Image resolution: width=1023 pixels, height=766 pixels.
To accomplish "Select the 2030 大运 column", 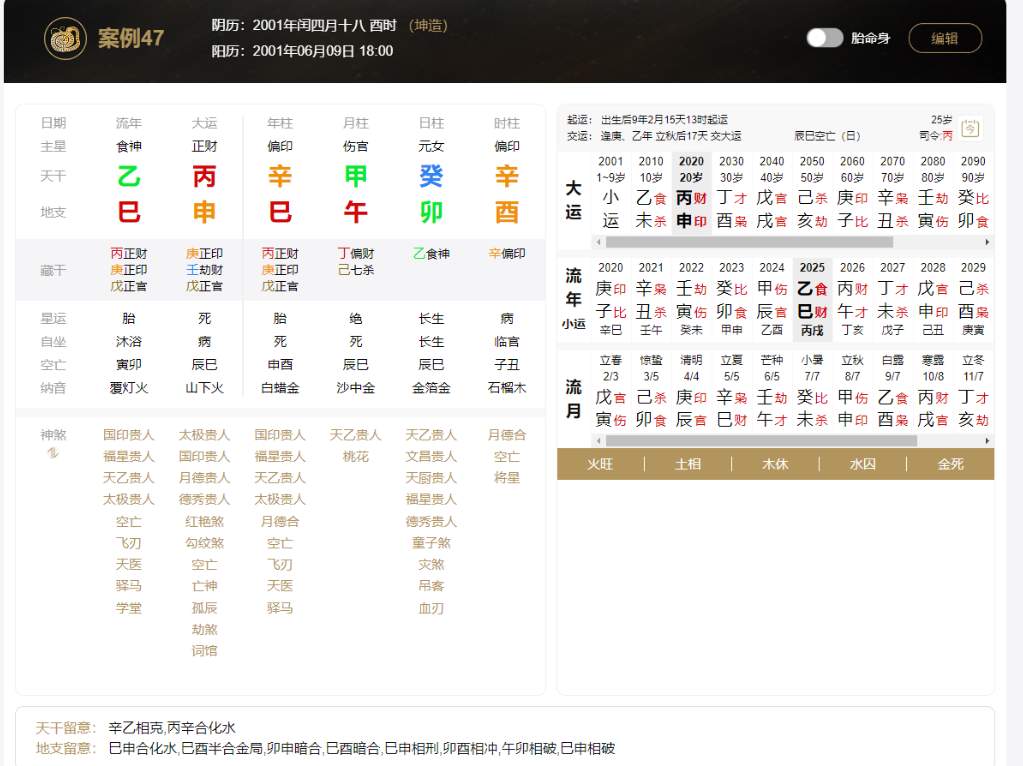I will [731, 193].
